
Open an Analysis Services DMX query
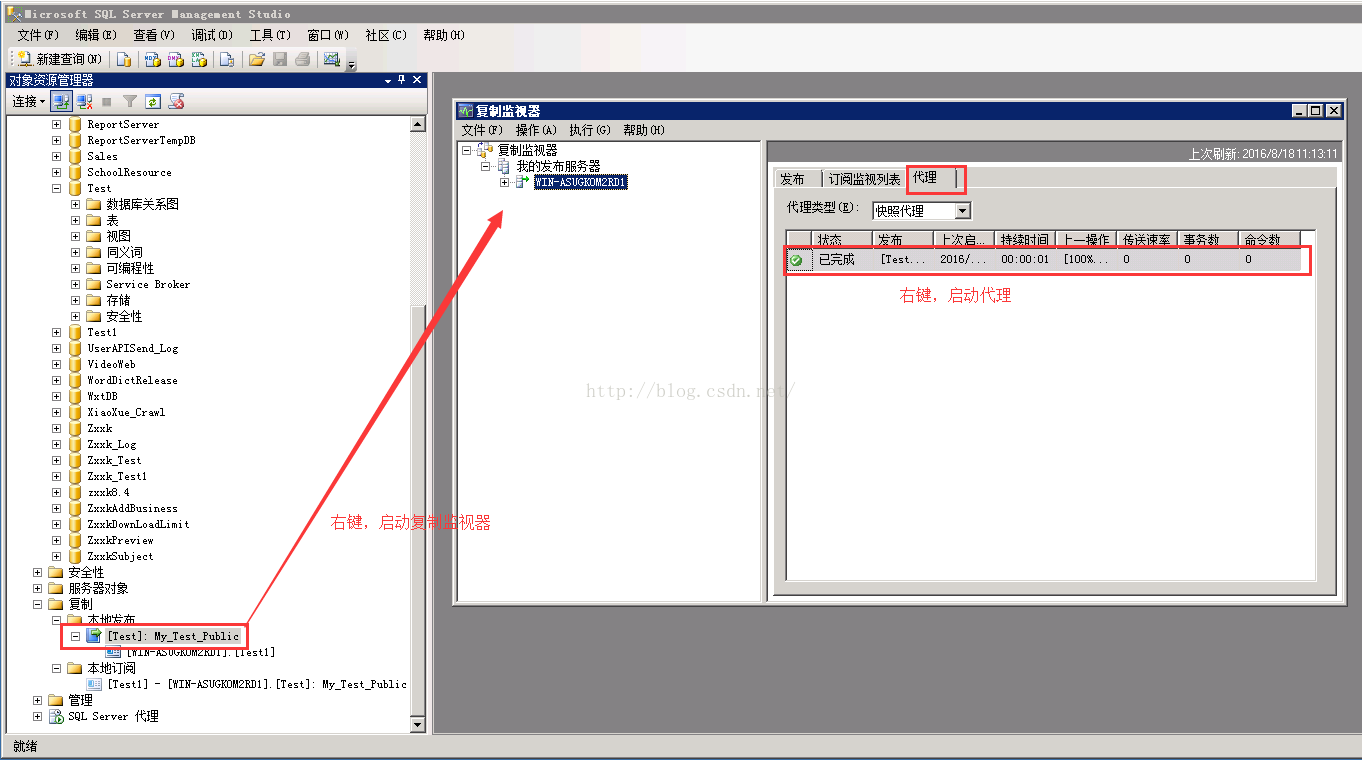coord(175,59)
